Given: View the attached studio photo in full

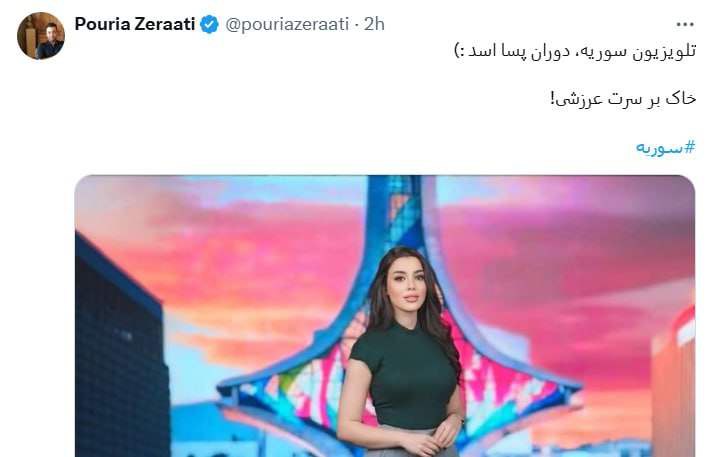Looking at the screenshot, I should pos(385,316).
